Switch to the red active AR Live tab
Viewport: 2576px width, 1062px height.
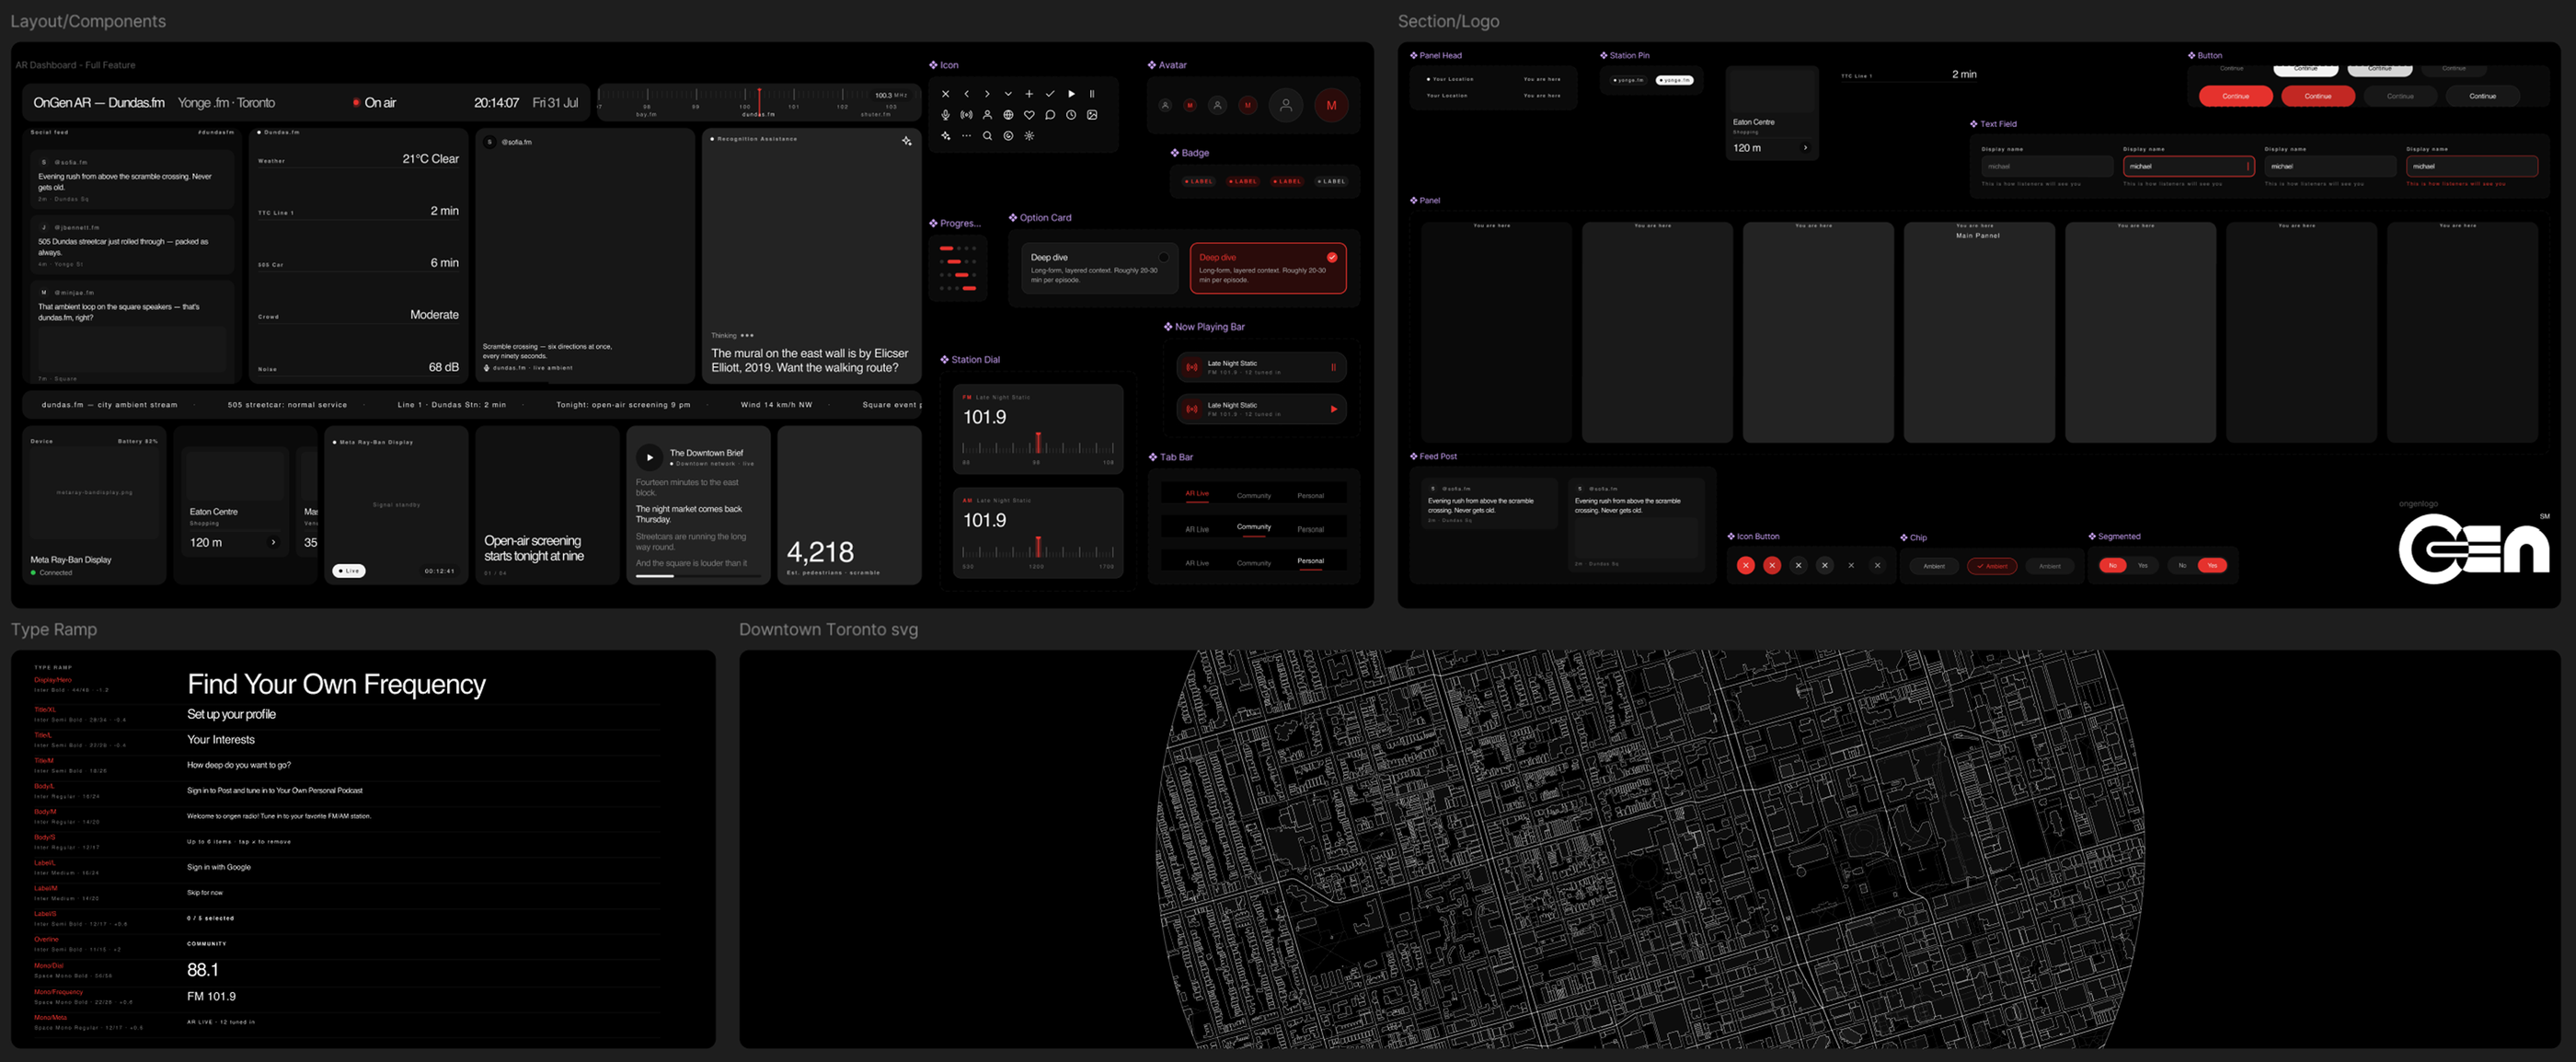(1197, 494)
